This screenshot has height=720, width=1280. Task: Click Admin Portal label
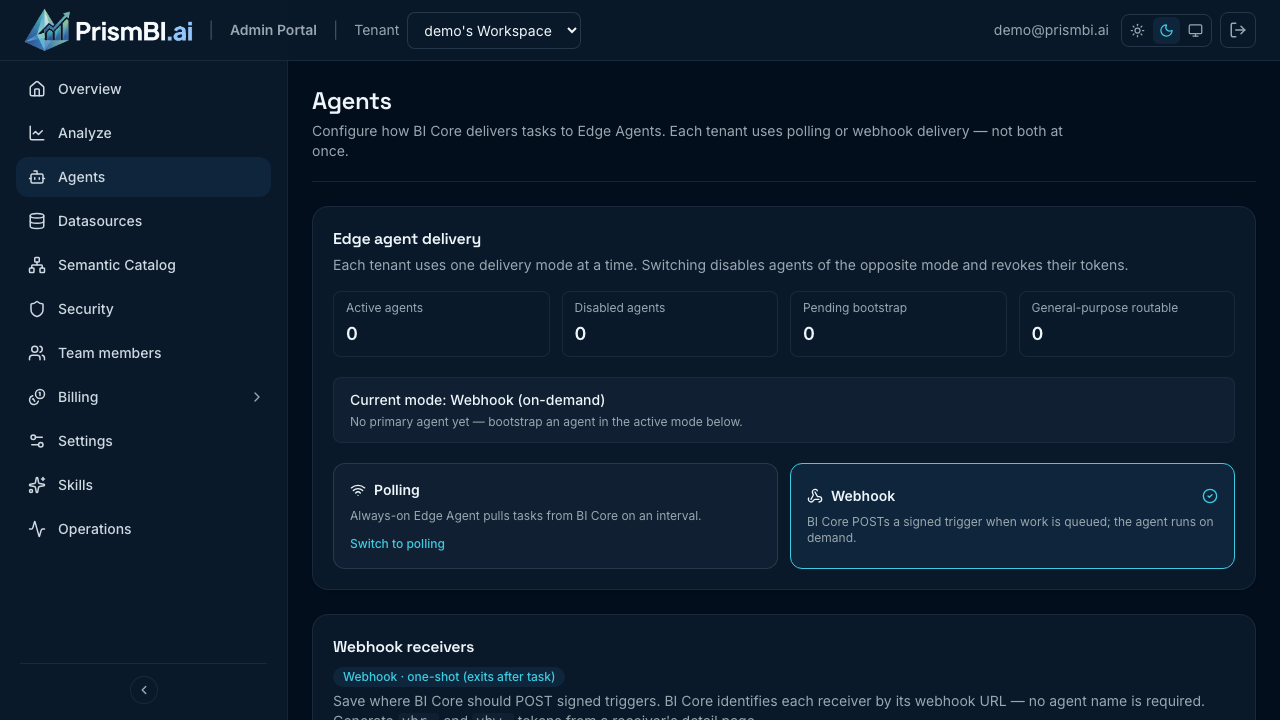pyautogui.click(x=273, y=30)
